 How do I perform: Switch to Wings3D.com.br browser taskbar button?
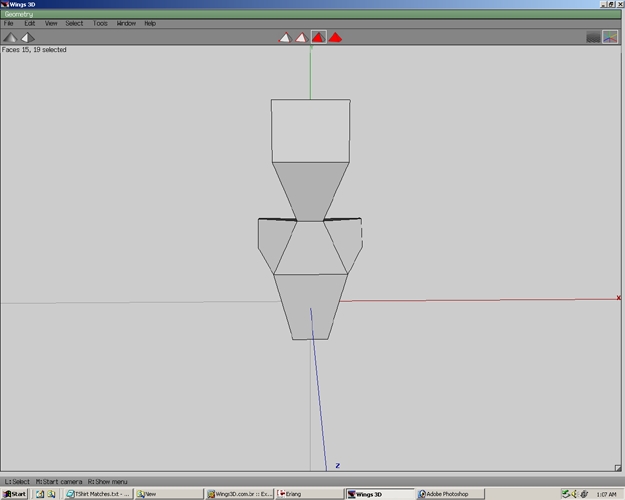tap(240, 494)
